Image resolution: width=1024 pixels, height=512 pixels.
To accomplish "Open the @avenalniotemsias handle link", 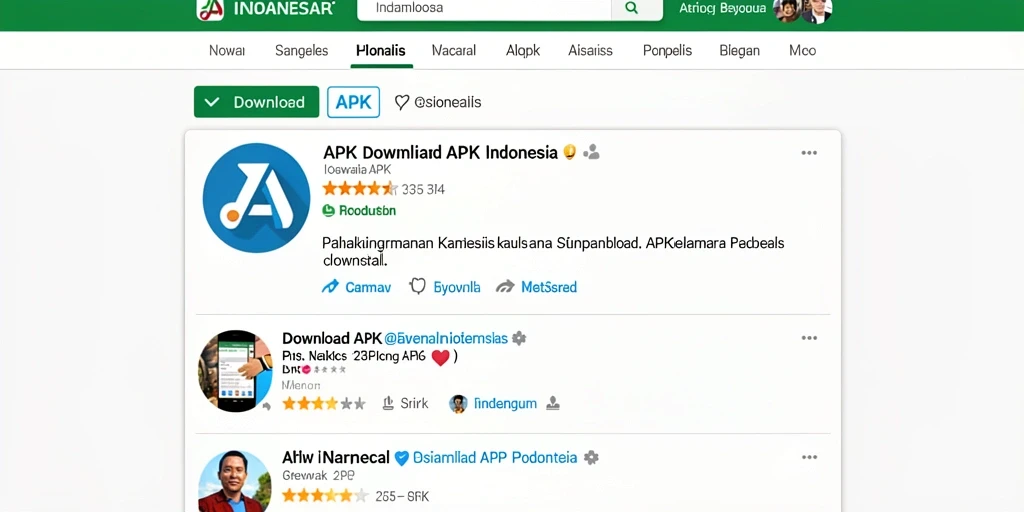I will click(446, 338).
